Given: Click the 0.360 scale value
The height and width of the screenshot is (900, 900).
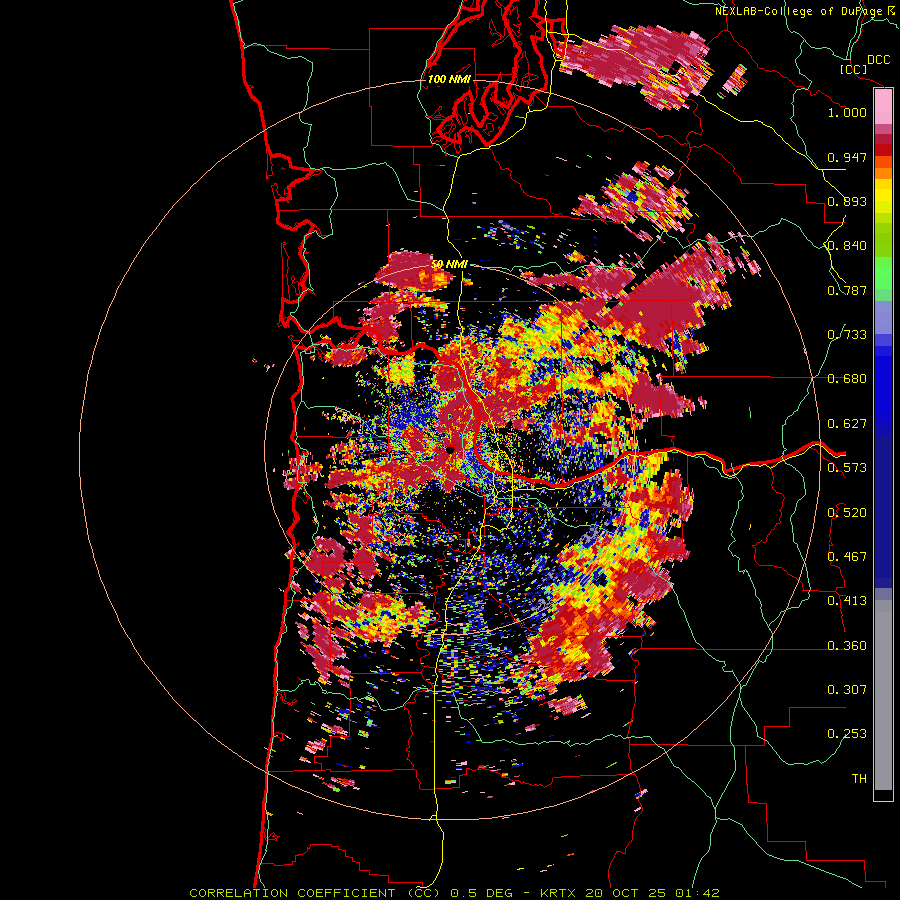Looking at the screenshot, I should 847,646.
